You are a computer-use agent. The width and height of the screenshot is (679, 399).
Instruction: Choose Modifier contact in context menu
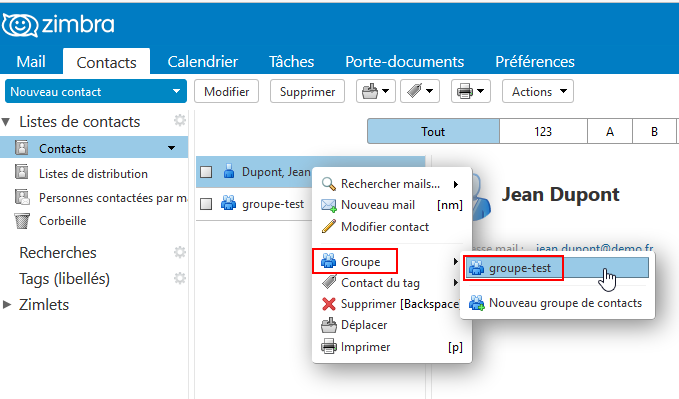click(391, 227)
